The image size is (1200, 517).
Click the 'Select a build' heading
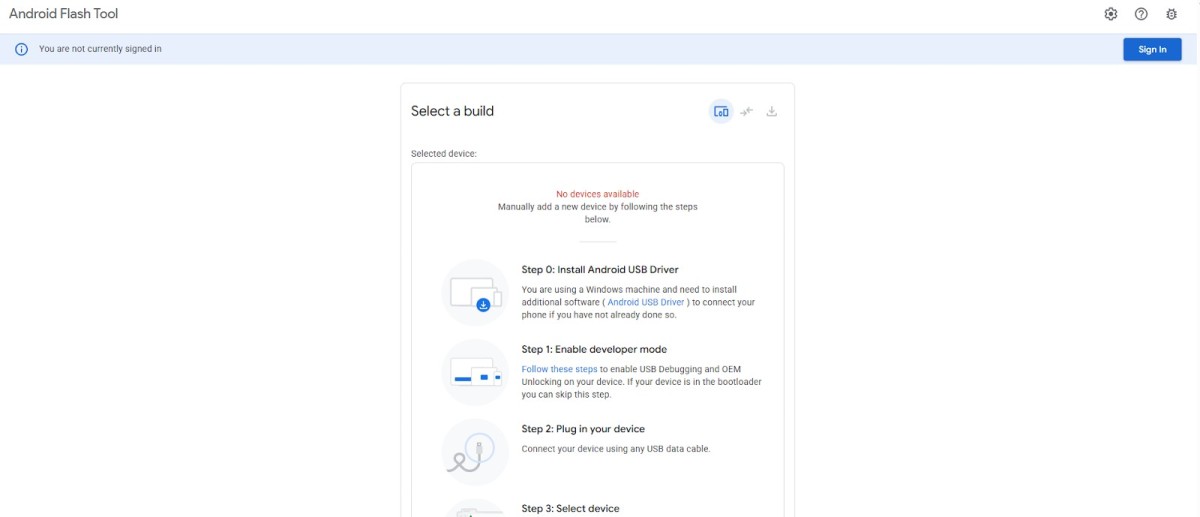tap(452, 111)
